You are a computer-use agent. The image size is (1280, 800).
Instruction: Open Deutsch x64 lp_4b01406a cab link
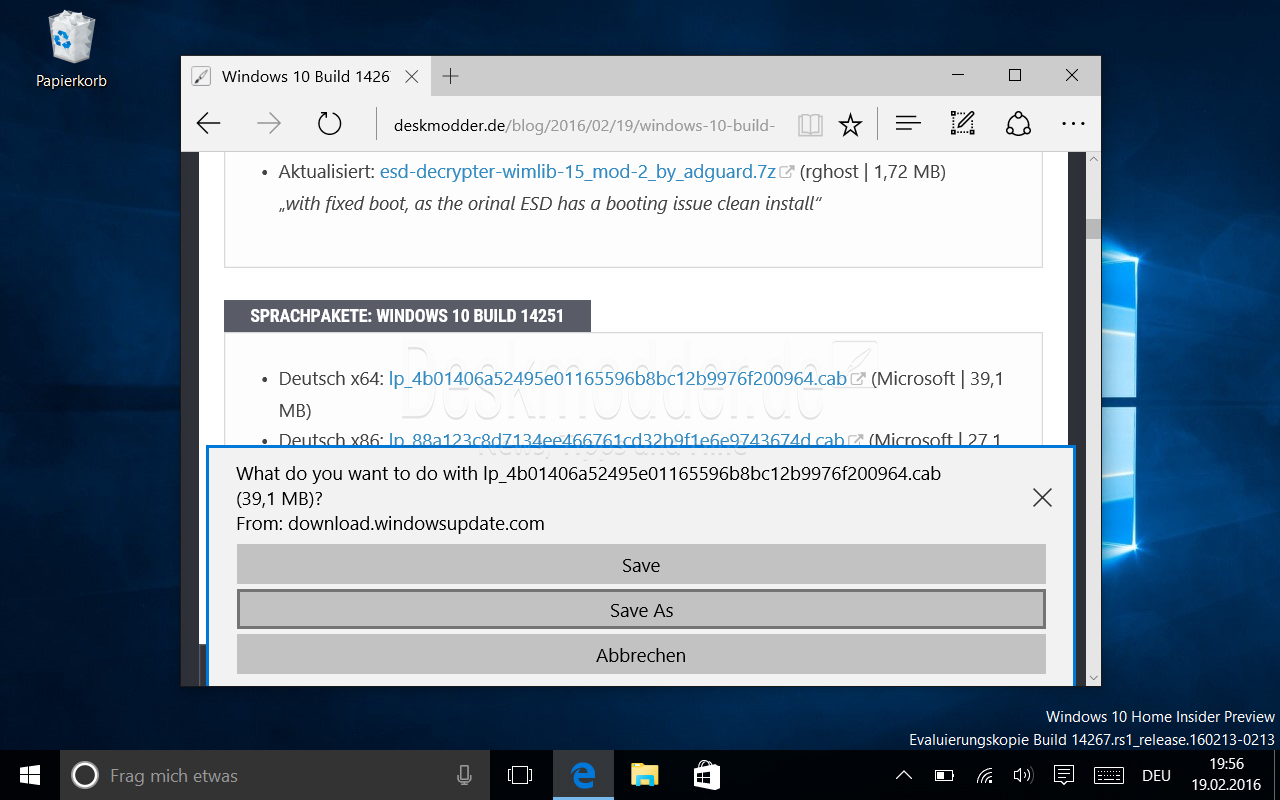pyautogui.click(x=617, y=379)
